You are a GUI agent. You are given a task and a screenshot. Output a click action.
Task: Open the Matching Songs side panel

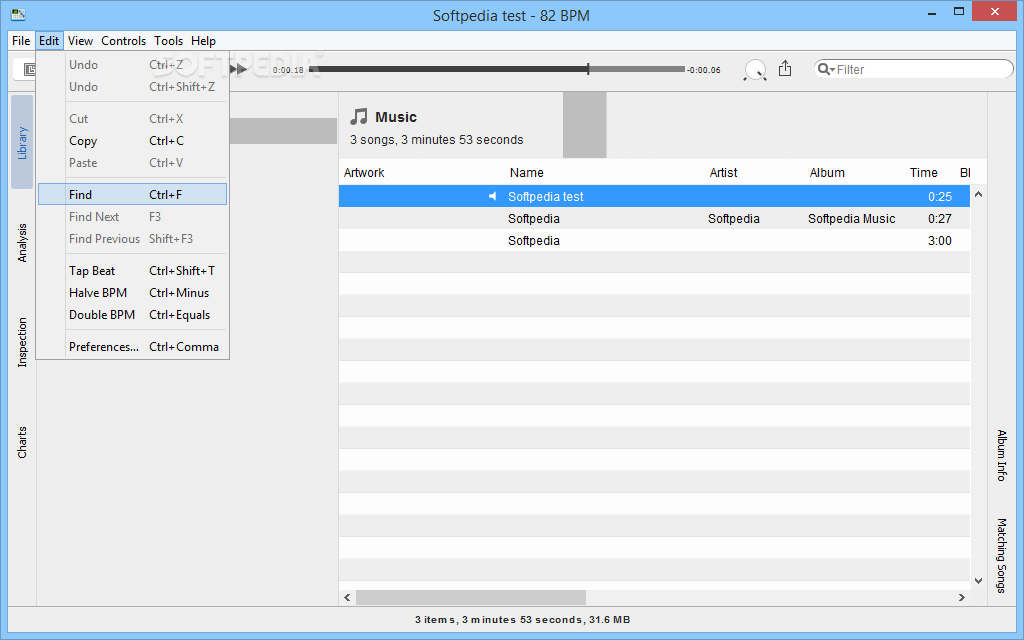tap(1002, 555)
